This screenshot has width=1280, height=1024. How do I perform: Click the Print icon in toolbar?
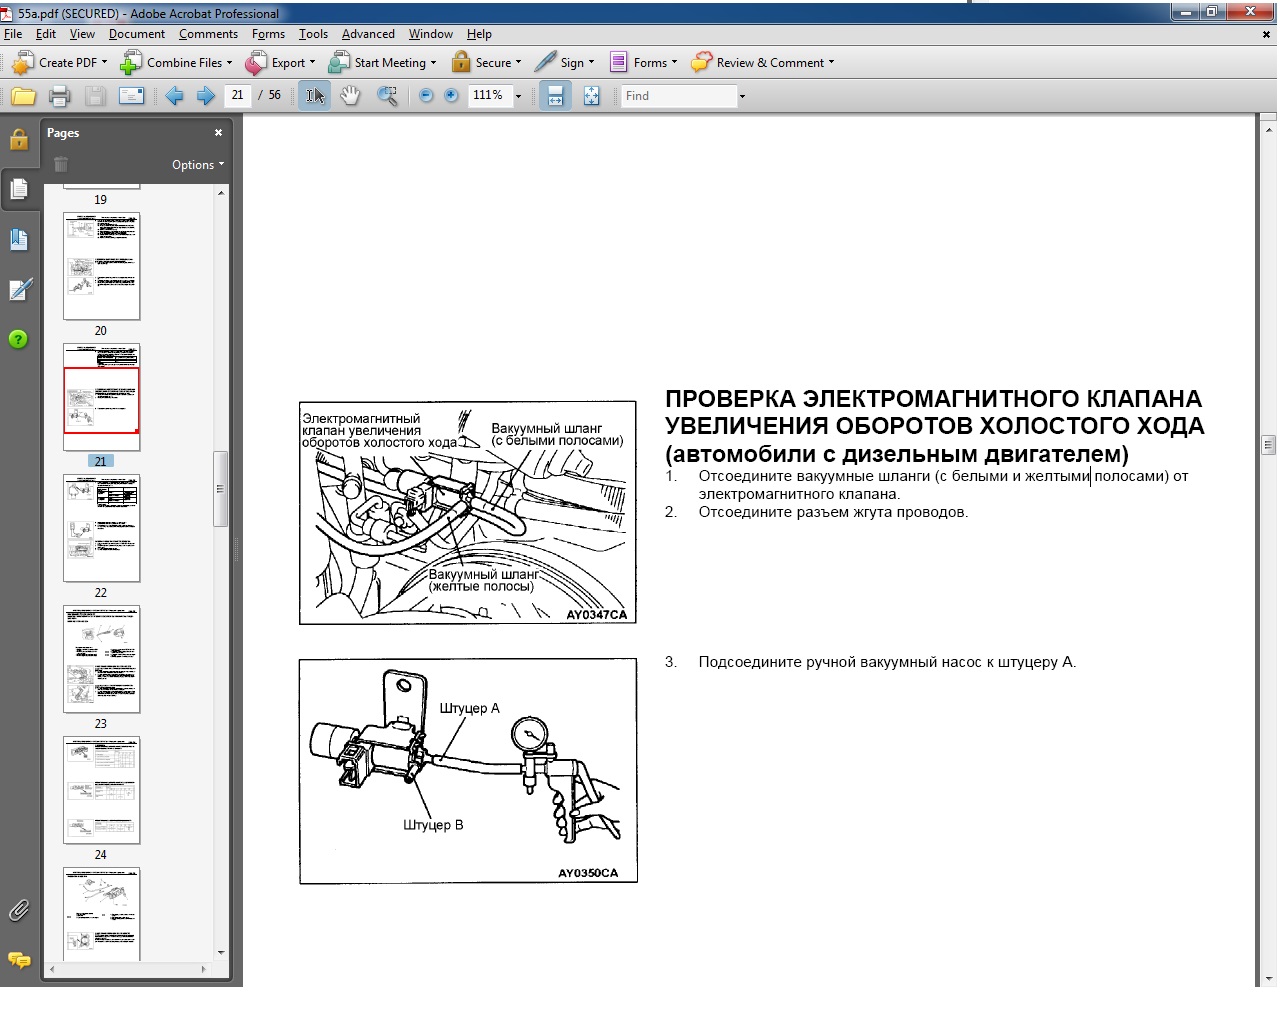(59, 96)
